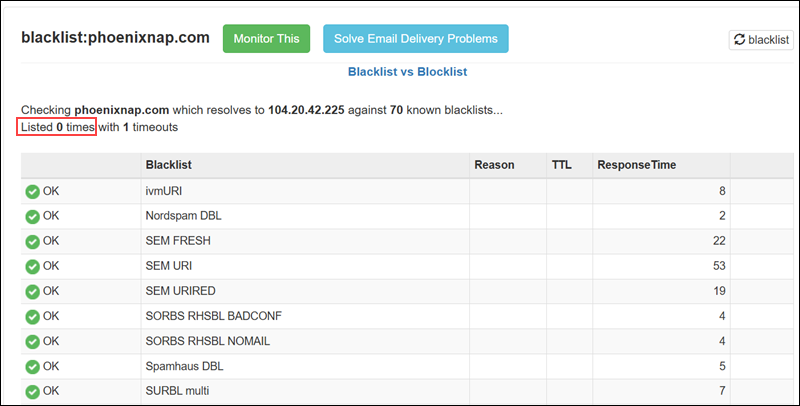Click the OK check icon for Spamhaus DBL
Viewport: 800px width, 406px height.
[x=33, y=367]
